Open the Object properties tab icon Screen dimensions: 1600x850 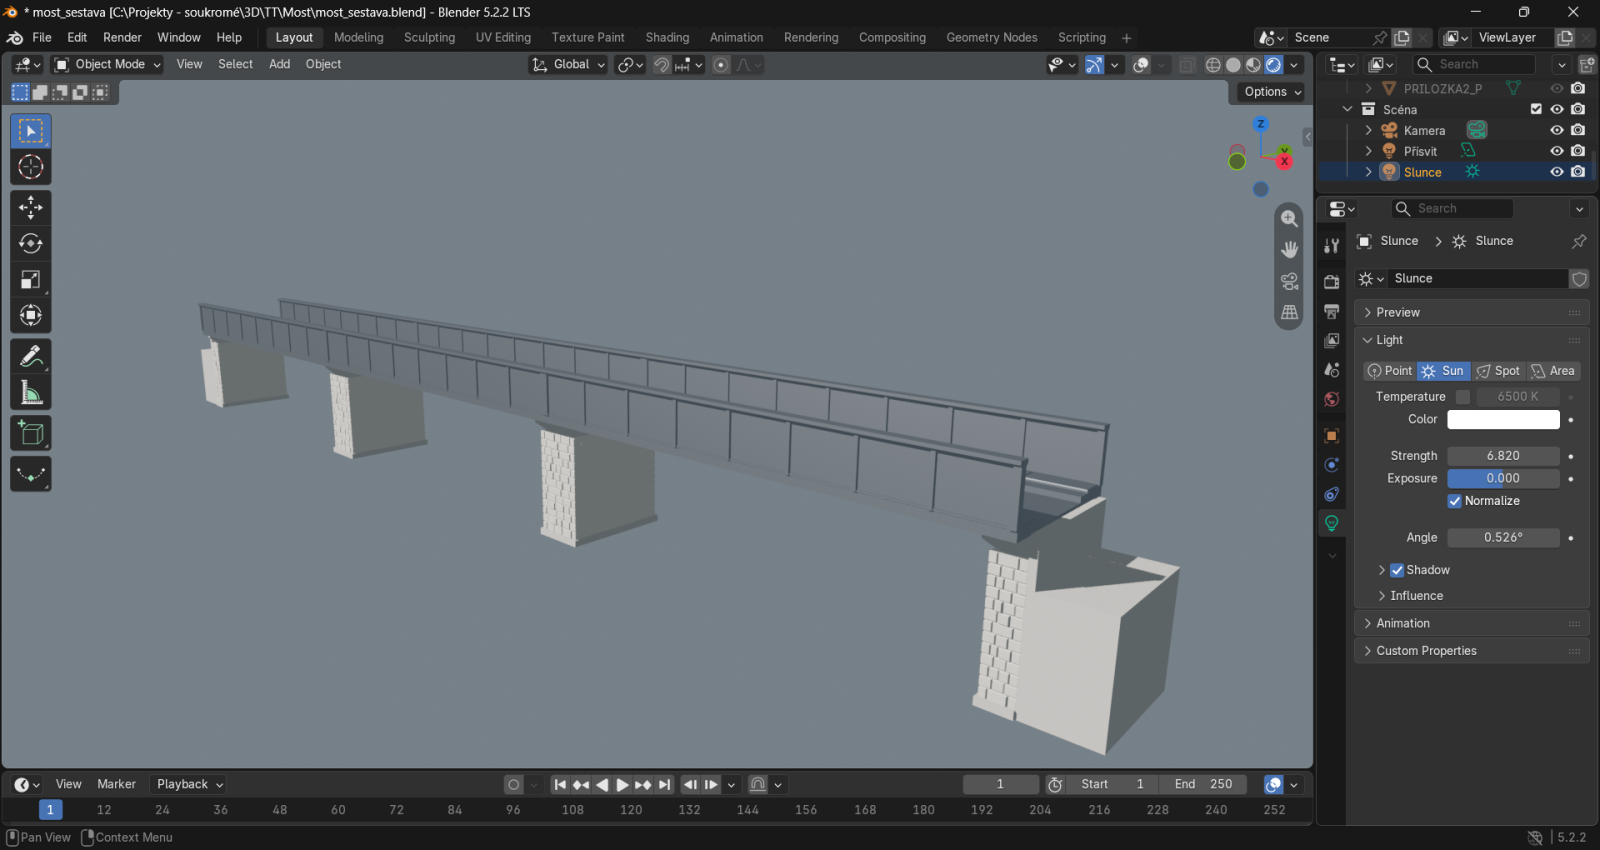[x=1332, y=436]
